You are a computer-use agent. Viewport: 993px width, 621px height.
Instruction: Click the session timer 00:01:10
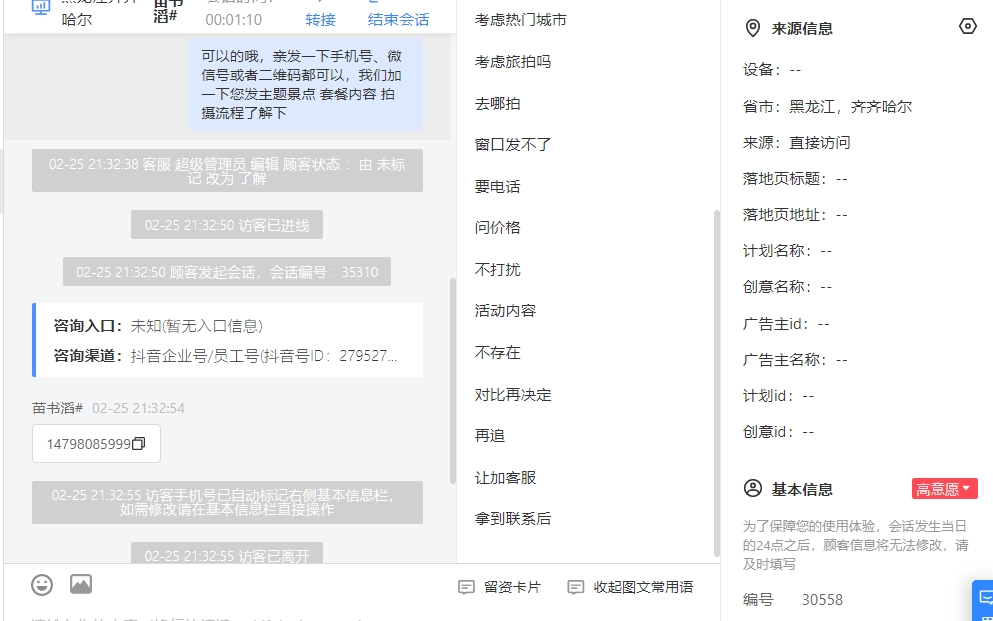234,20
